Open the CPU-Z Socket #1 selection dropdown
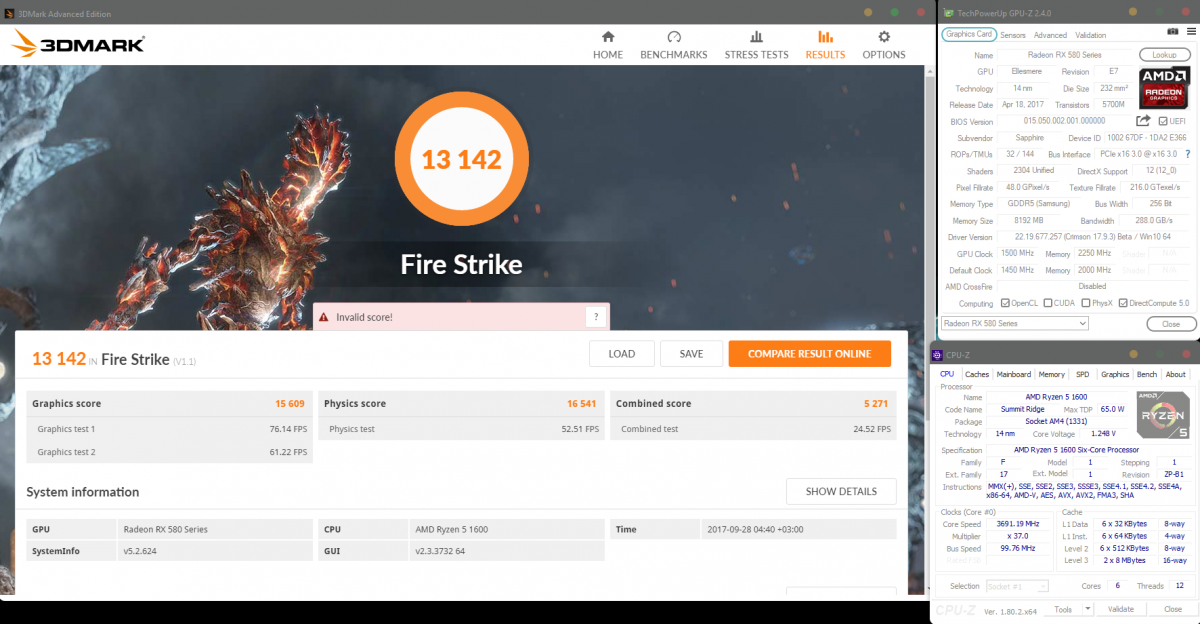The width and height of the screenshot is (1200, 624). click(x=1016, y=586)
